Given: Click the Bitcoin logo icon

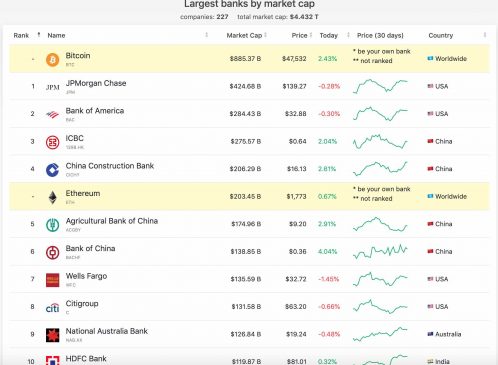Looking at the screenshot, I should coord(52,60).
